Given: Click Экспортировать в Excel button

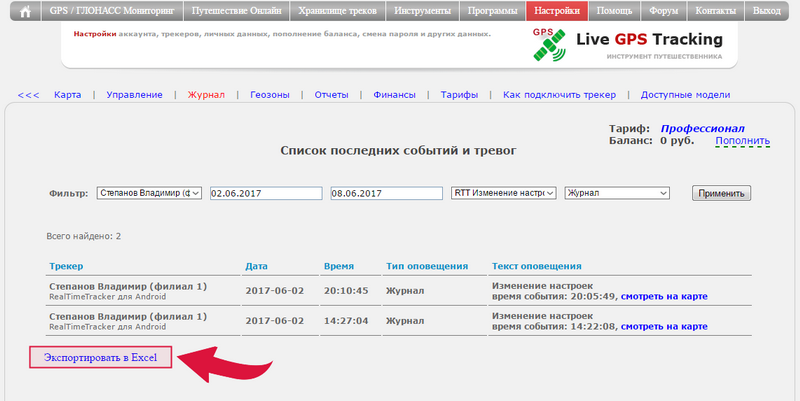Looking at the screenshot, I should click(x=100, y=357).
